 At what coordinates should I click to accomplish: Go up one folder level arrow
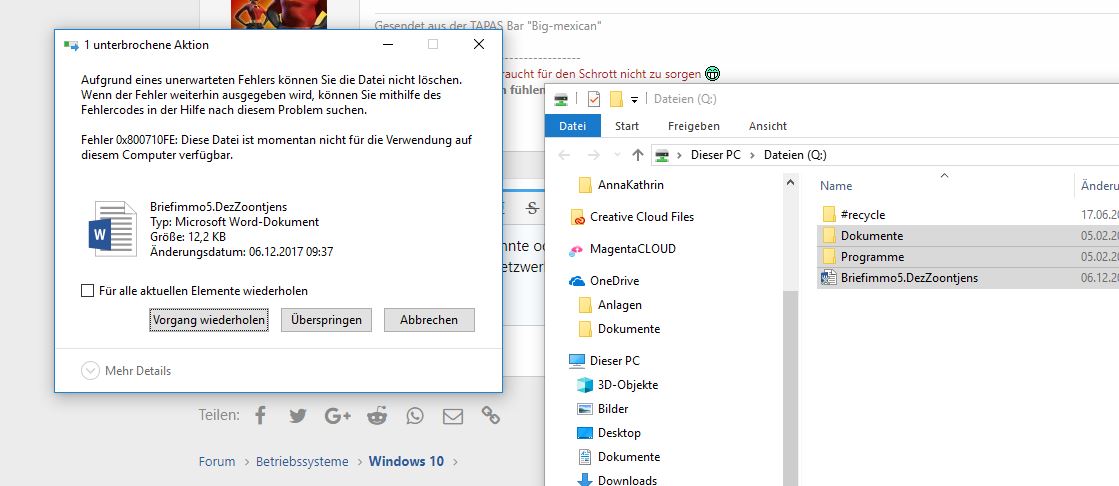point(638,155)
